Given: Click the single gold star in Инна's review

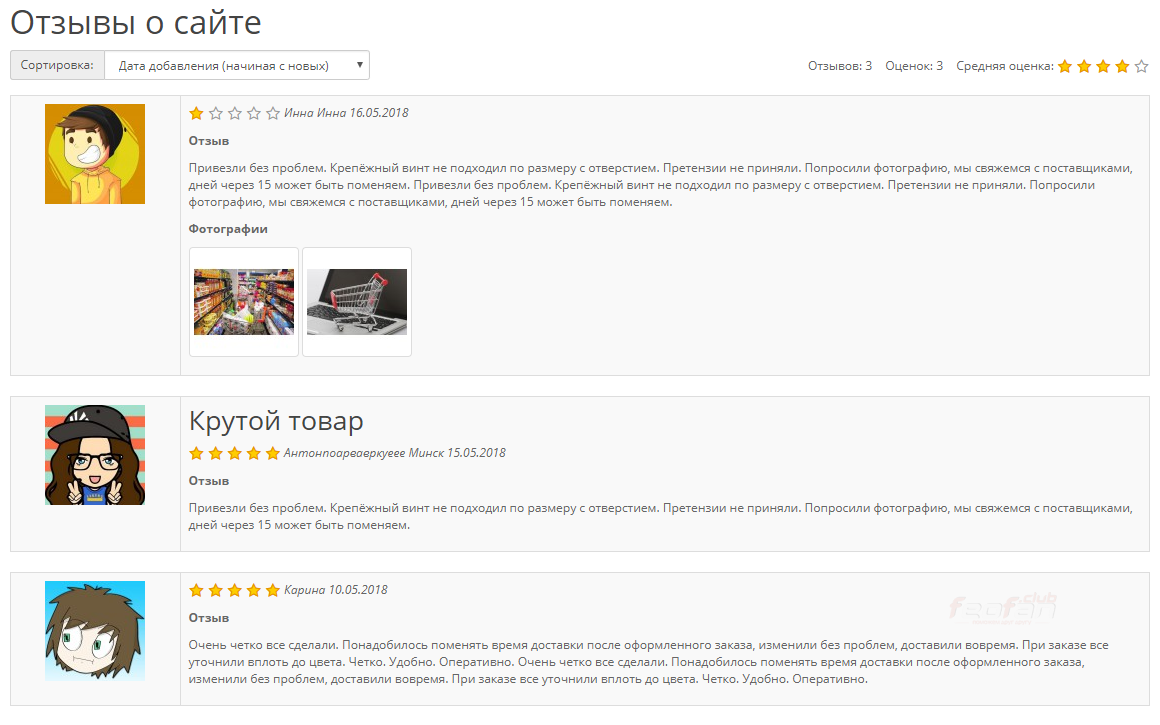Looking at the screenshot, I should [x=196, y=113].
